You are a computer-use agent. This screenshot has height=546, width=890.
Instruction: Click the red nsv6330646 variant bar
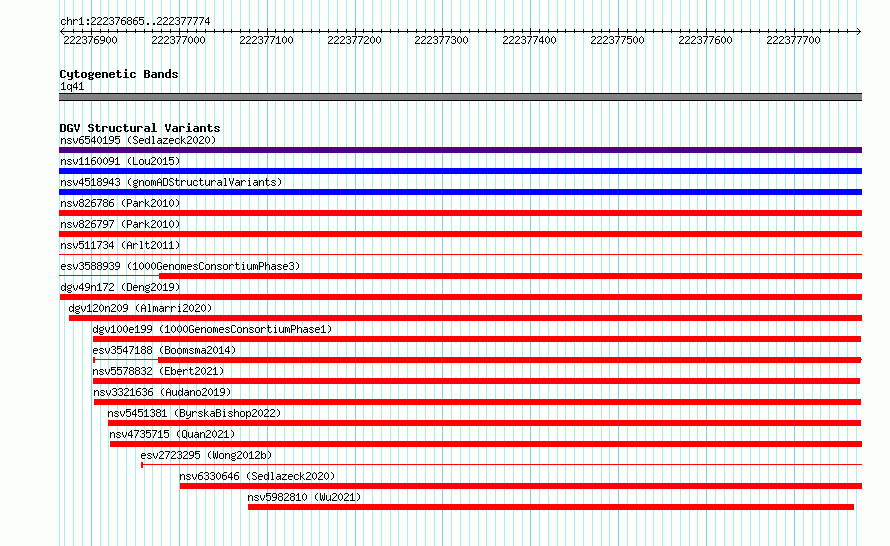pos(521,486)
